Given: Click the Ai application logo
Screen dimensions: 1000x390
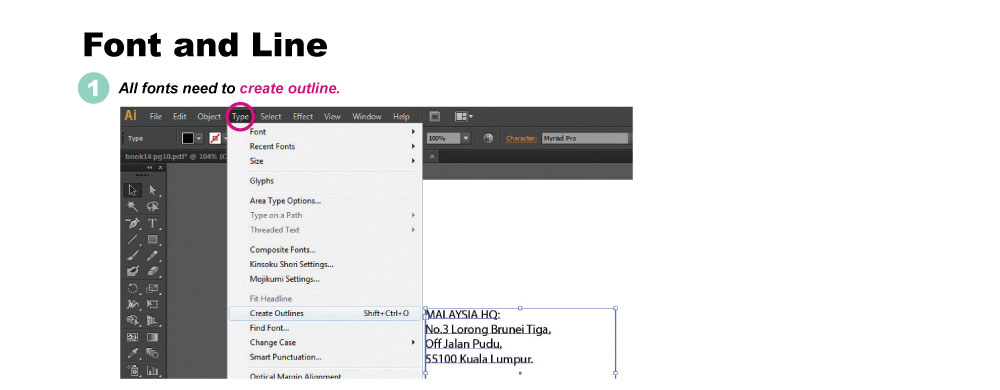Looking at the screenshot, I should (x=131, y=116).
